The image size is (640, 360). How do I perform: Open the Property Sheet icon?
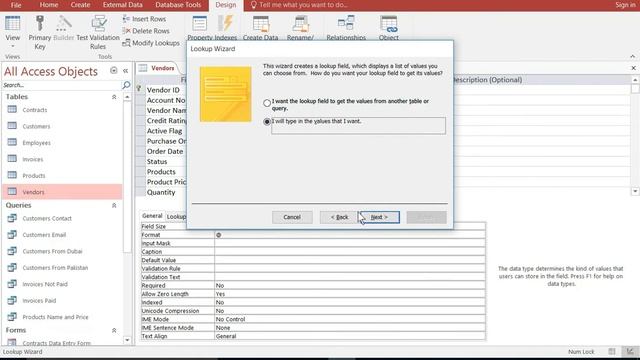click(x=199, y=24)
